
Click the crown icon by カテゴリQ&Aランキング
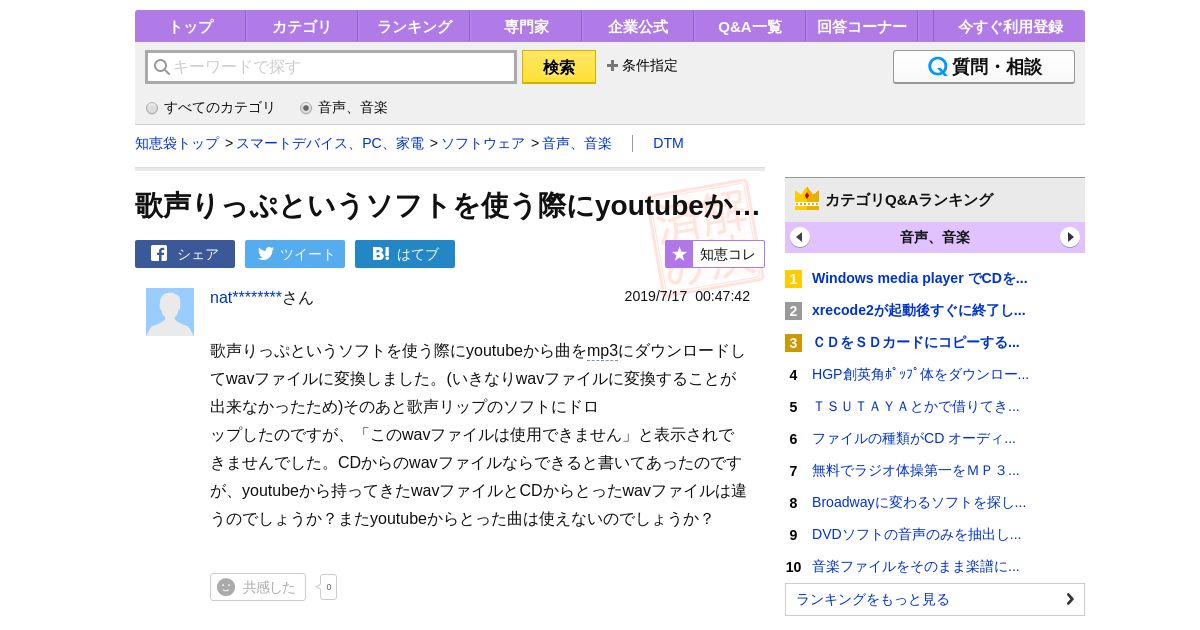pos(807,199)
